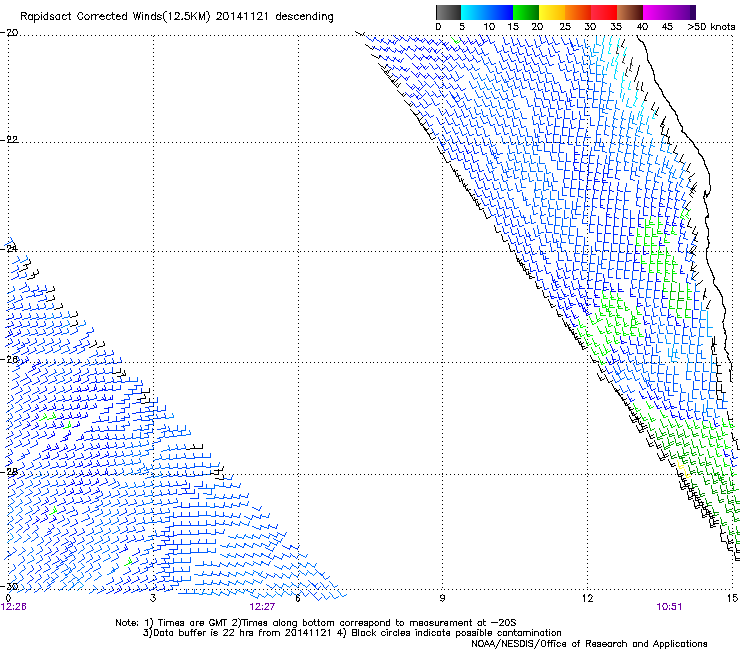Click the purple '12:27' swath time

(x=262, y=607)
